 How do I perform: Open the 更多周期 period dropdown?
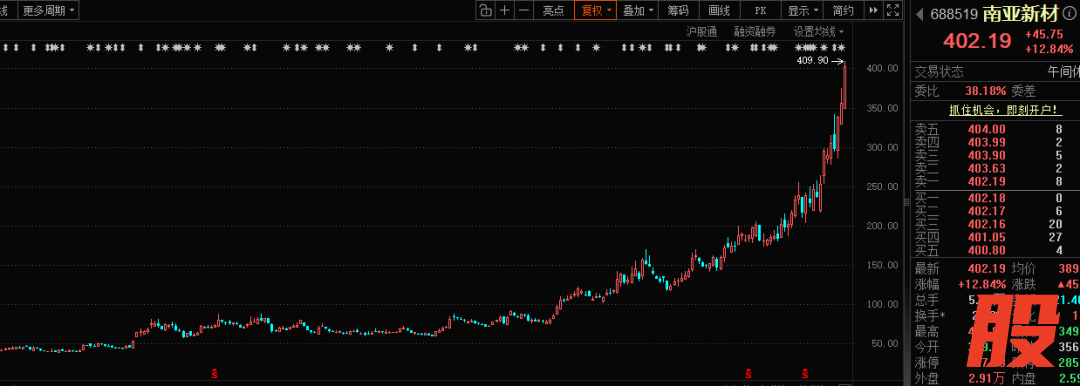tap(49, 10)
